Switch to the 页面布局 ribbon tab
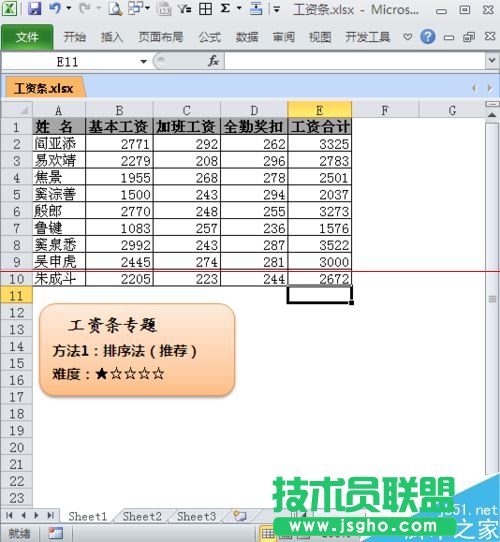The image size is (500, 542). pos(161,37)
